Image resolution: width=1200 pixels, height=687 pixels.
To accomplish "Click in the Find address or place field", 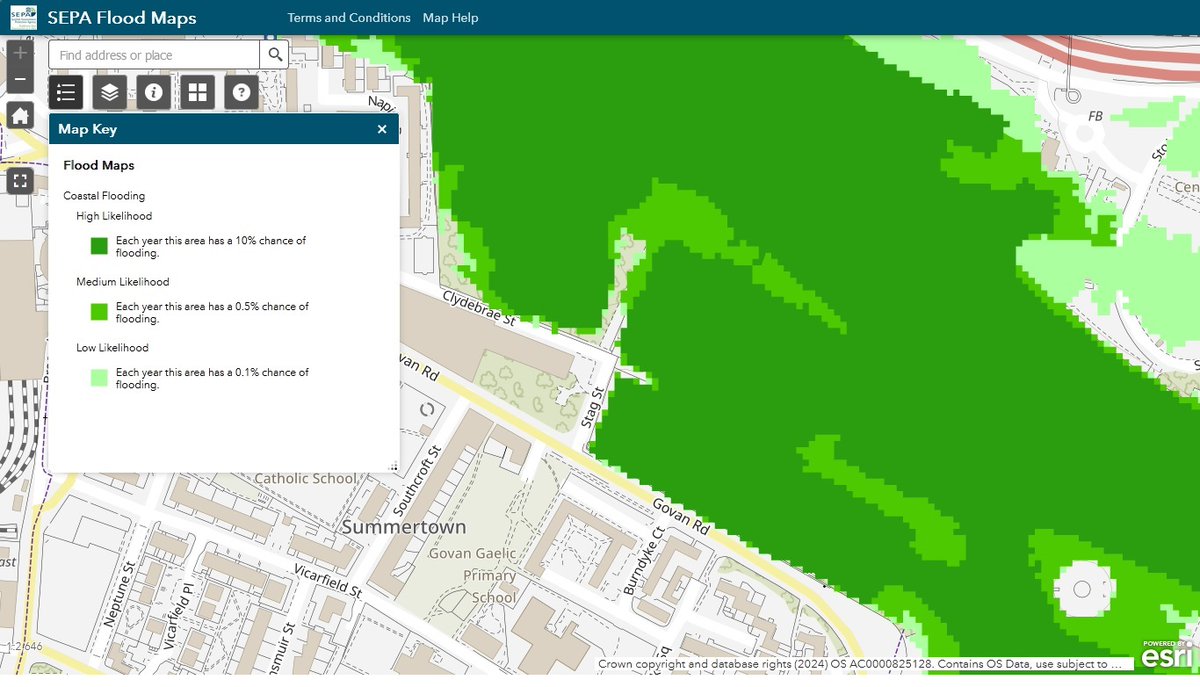I will [152, 54].
